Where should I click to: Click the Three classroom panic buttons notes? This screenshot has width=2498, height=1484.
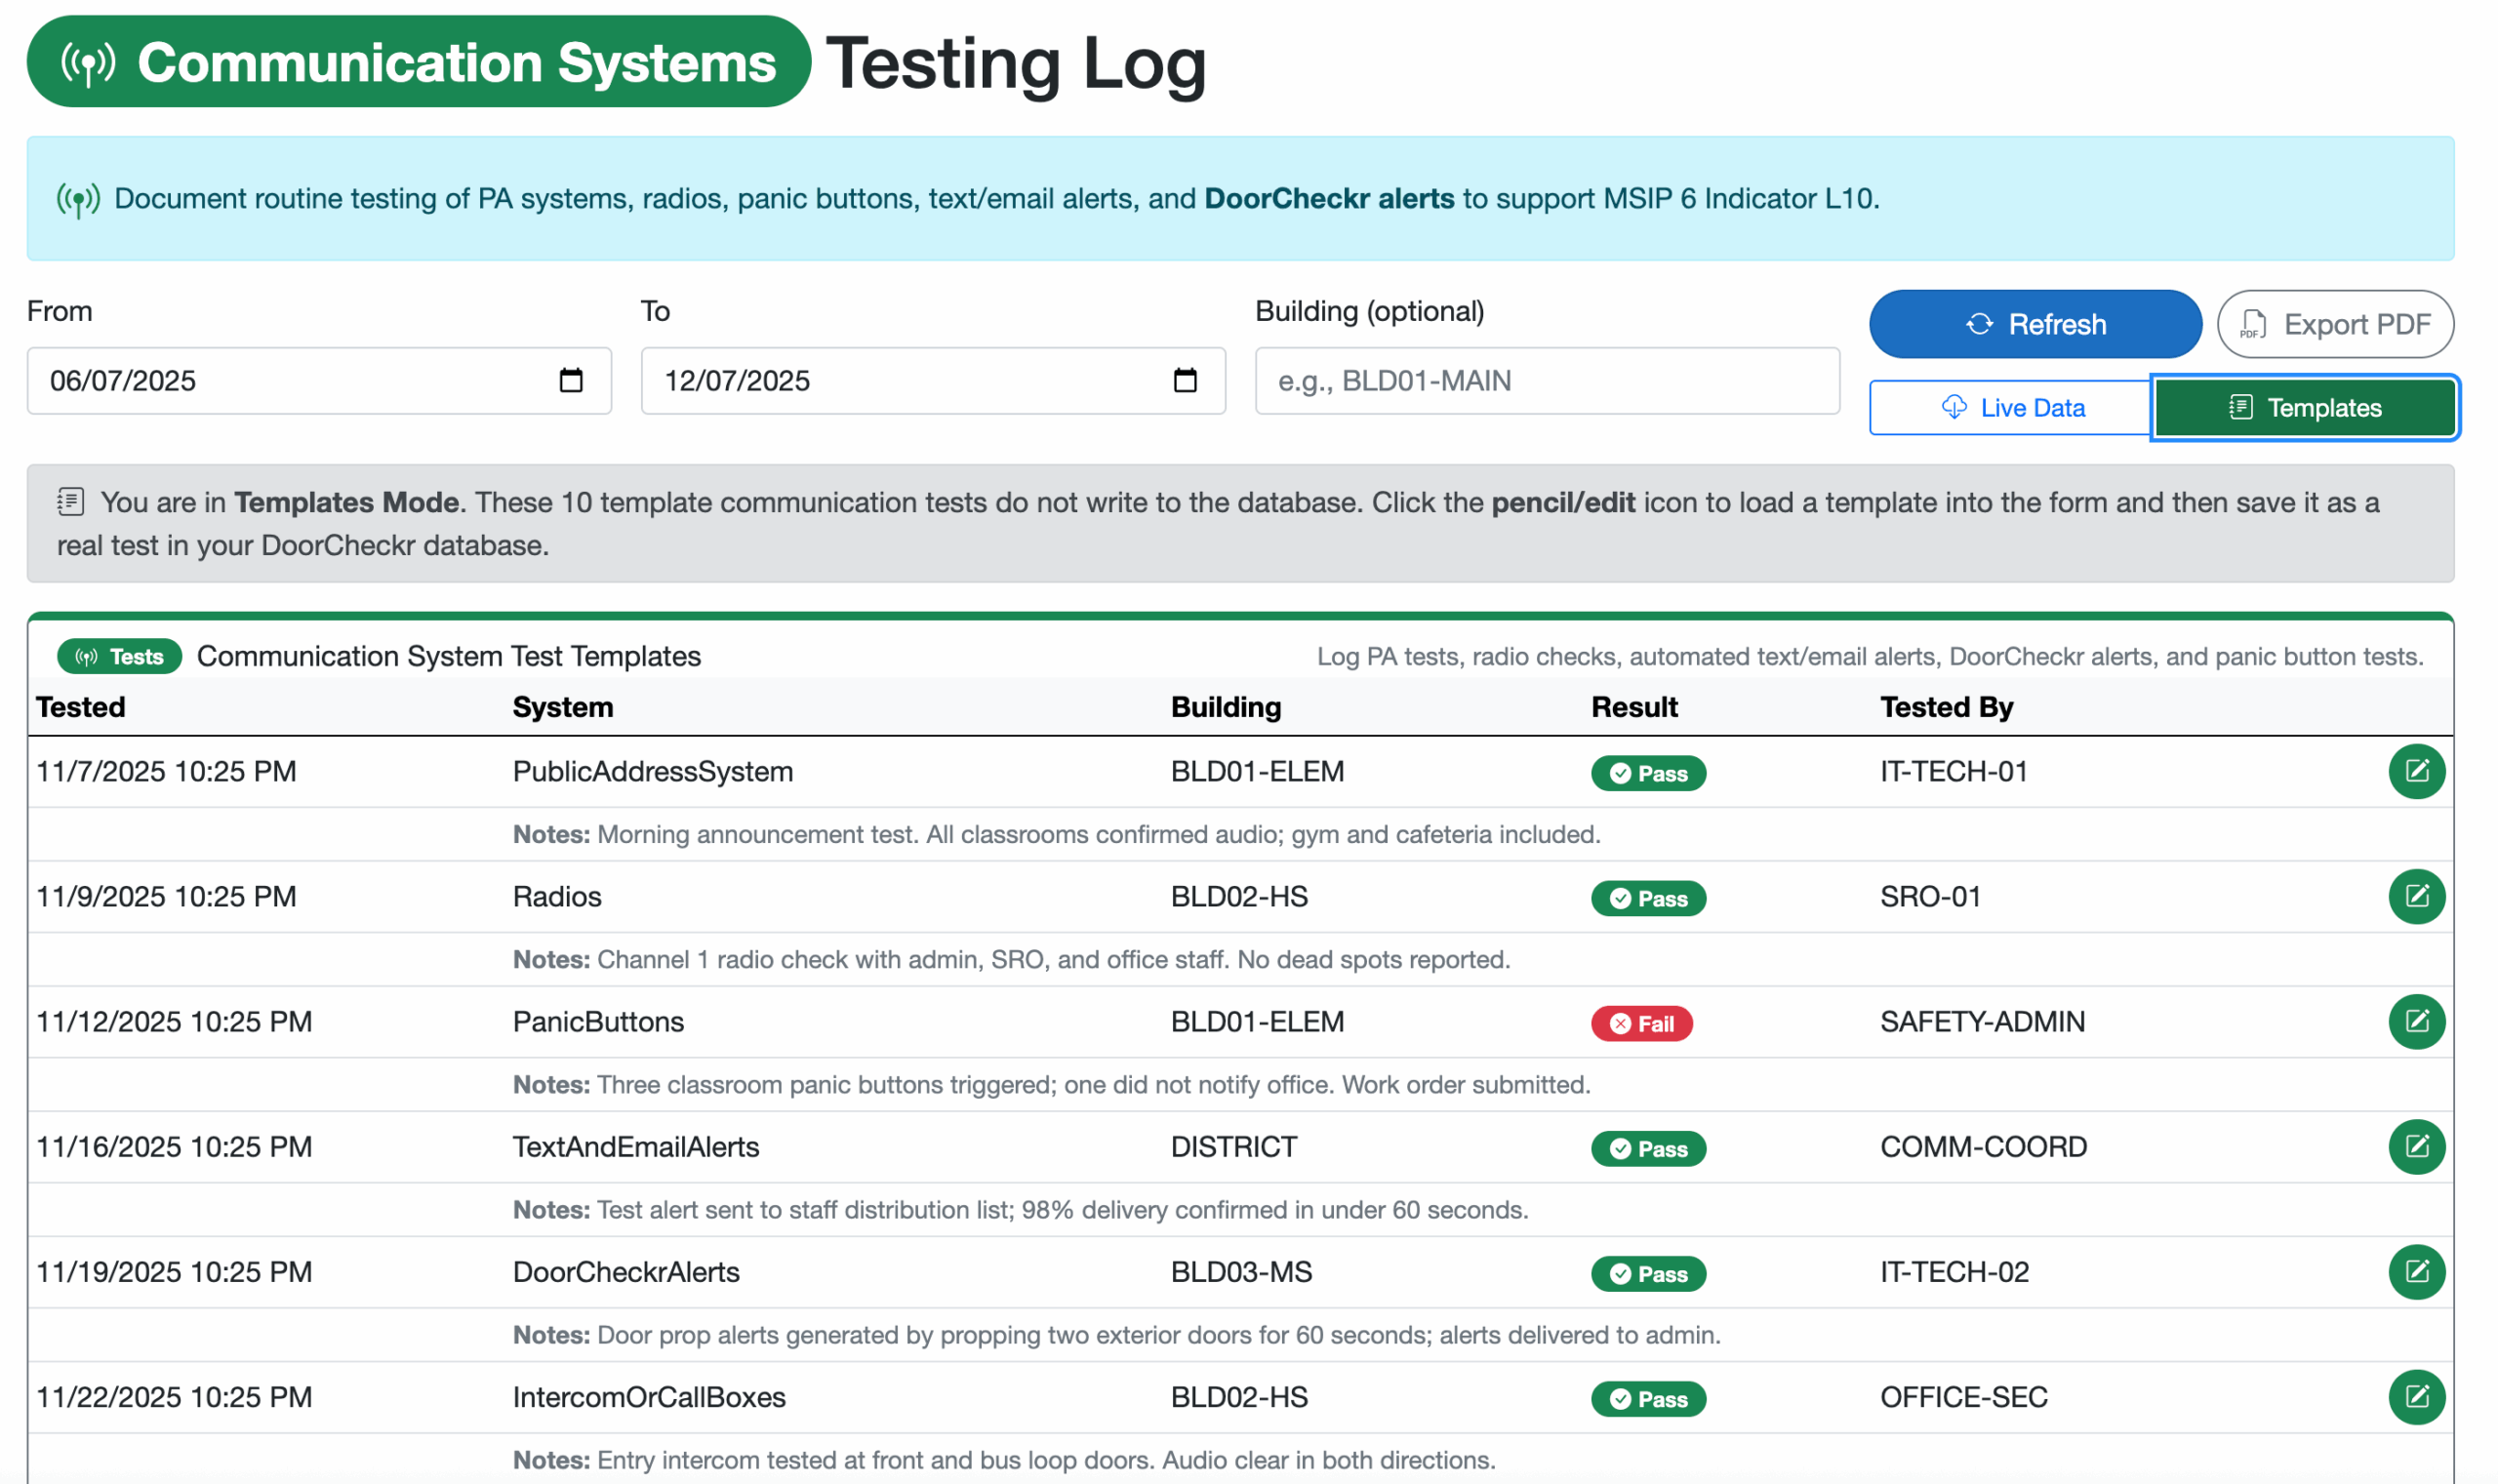(x=1051, y=1084)
